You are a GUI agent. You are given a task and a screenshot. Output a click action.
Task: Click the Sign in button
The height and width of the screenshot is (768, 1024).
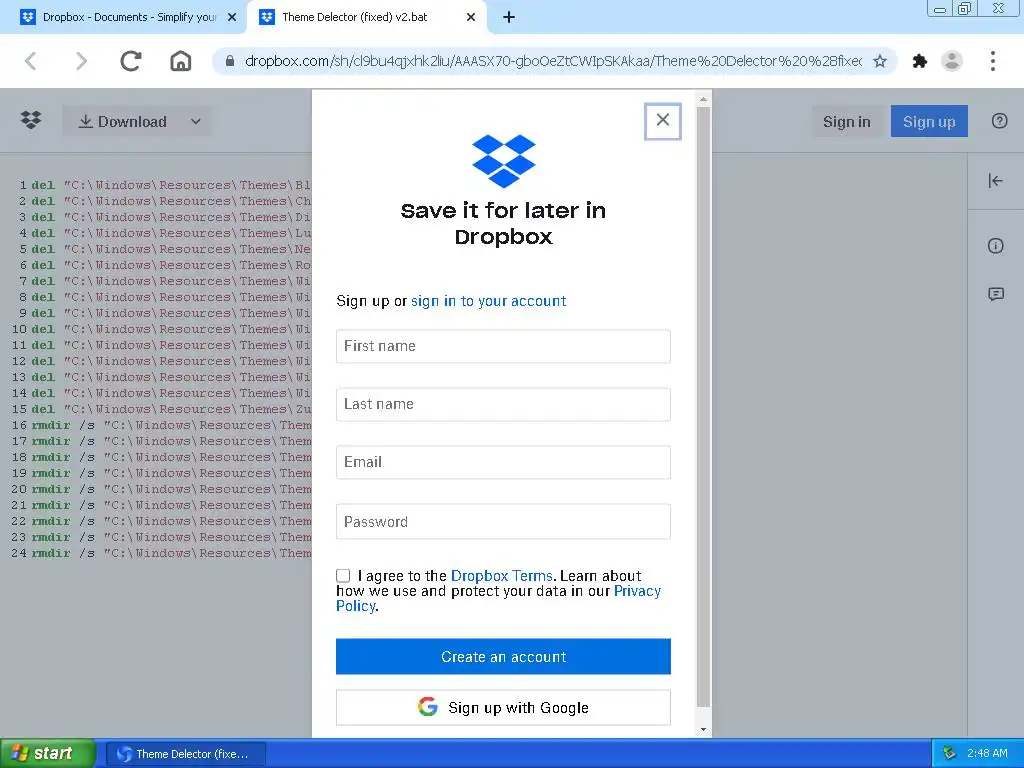click(x=846, y=121)
